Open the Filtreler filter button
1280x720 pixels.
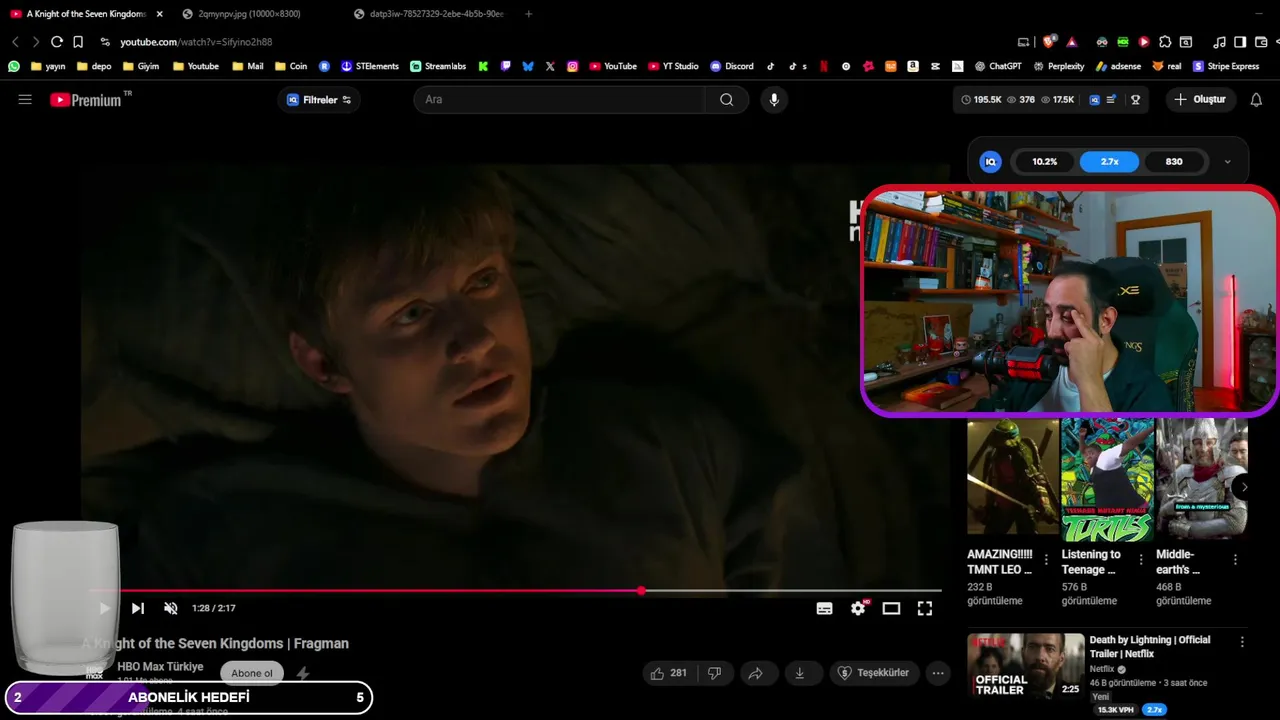click(319, 100)
